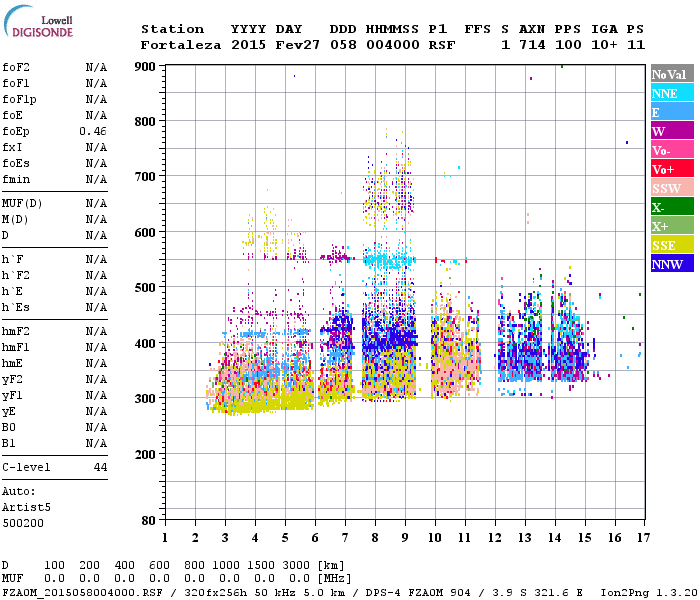Click the day-of-year value 058
The height and width of the screenshot is (600, 700).
coord(343,45)
